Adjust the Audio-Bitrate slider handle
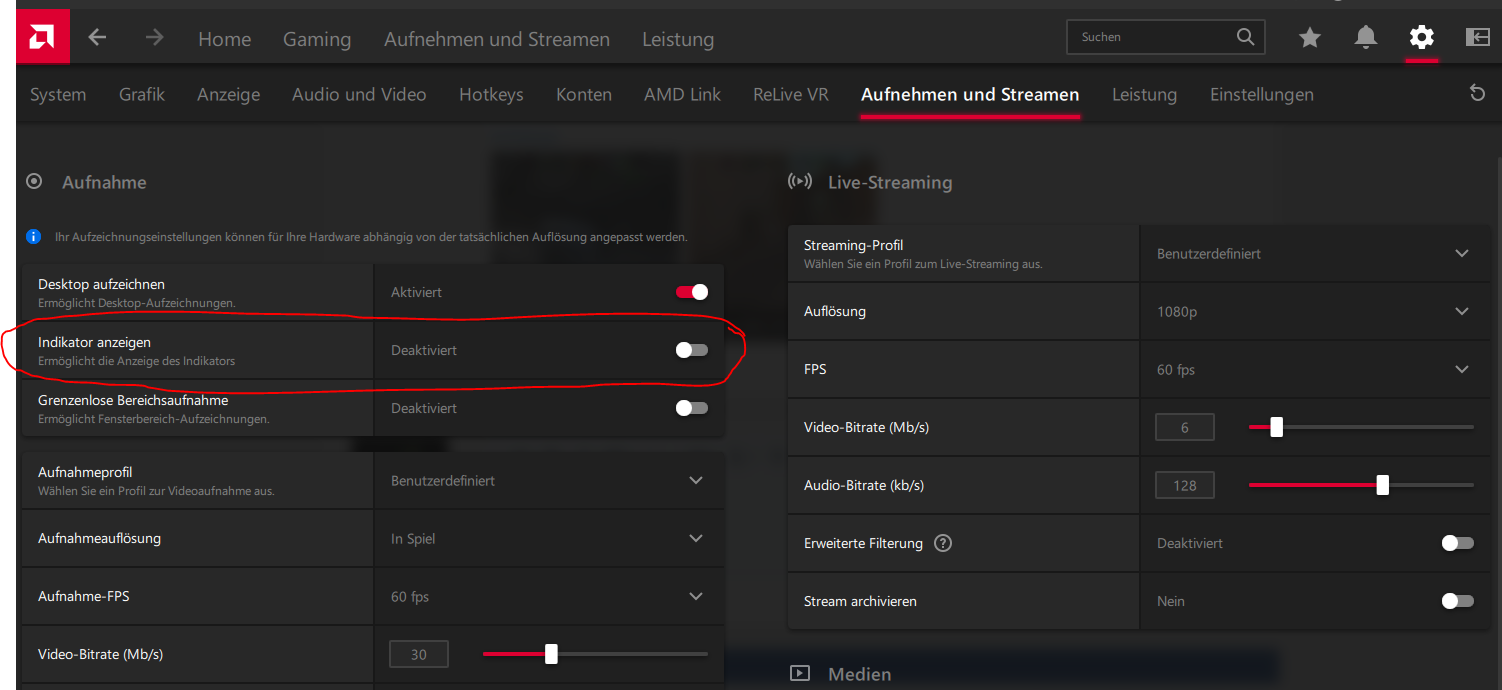This screenshot has height=690, width=1502. pyautogui.click(x=1382, y=485)
